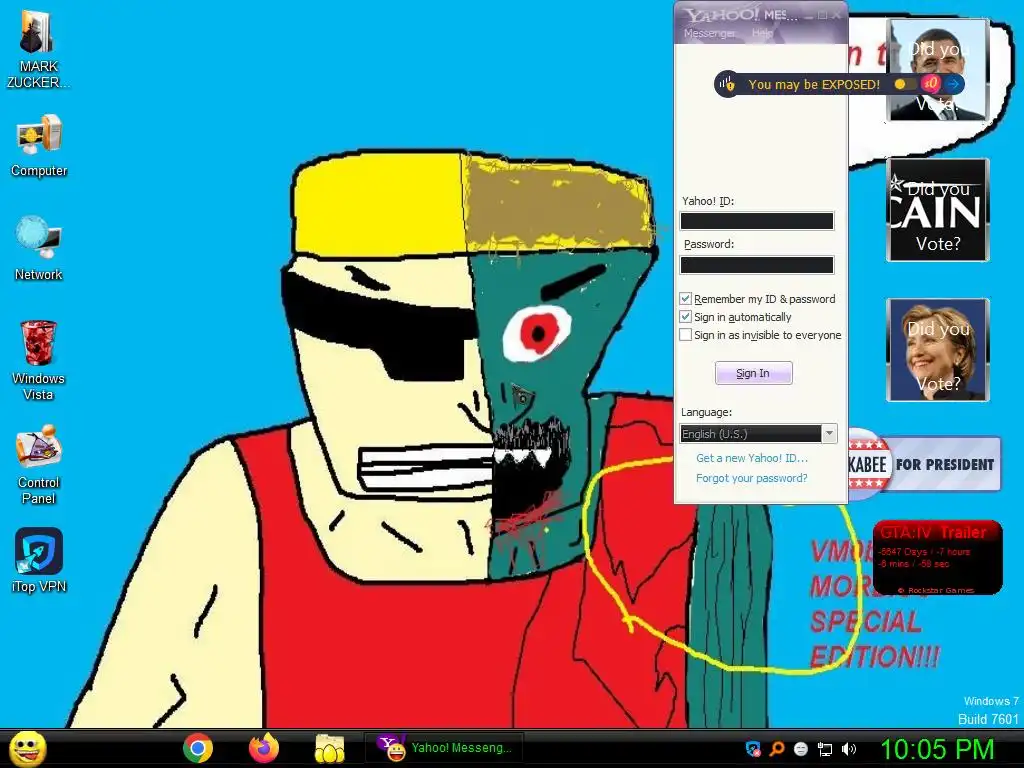Open the MARK ZUCKER... desktop icon
Image resolution: width=1024 pixels, height=768 pixels.
pyautogui.click(x=38, y=49)
